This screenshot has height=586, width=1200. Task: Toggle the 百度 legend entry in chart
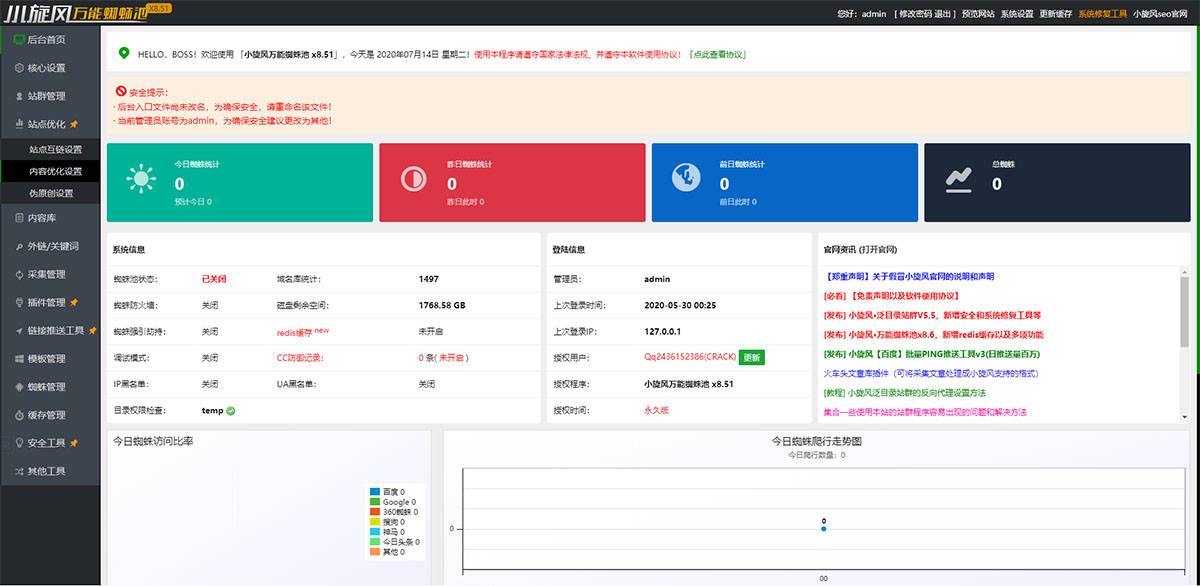click(x=393, y=492)
